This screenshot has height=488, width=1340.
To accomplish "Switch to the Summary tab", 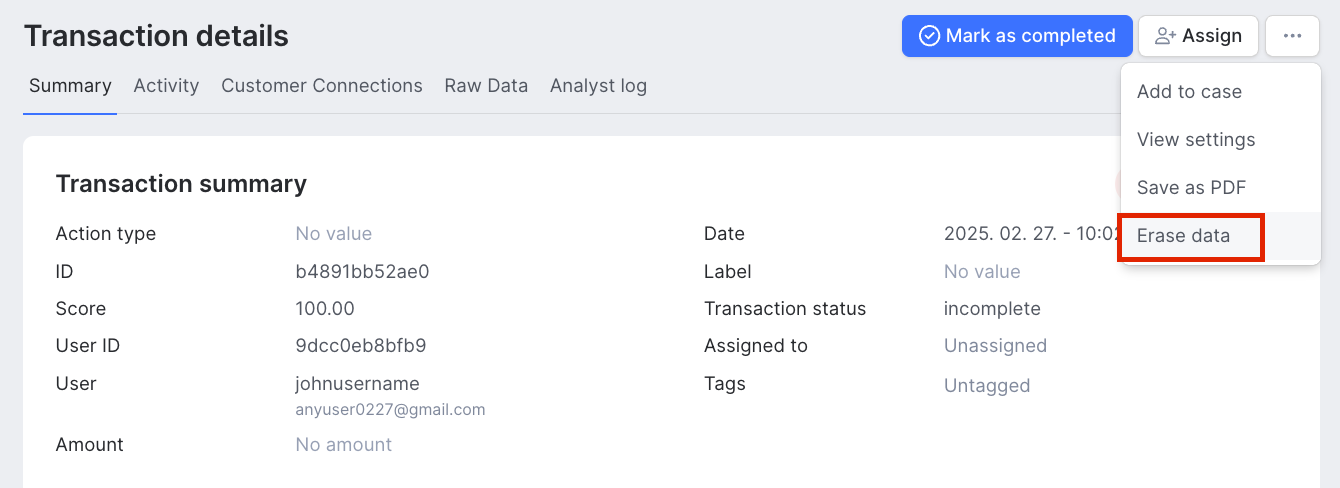I will click(x=70, y=86).
